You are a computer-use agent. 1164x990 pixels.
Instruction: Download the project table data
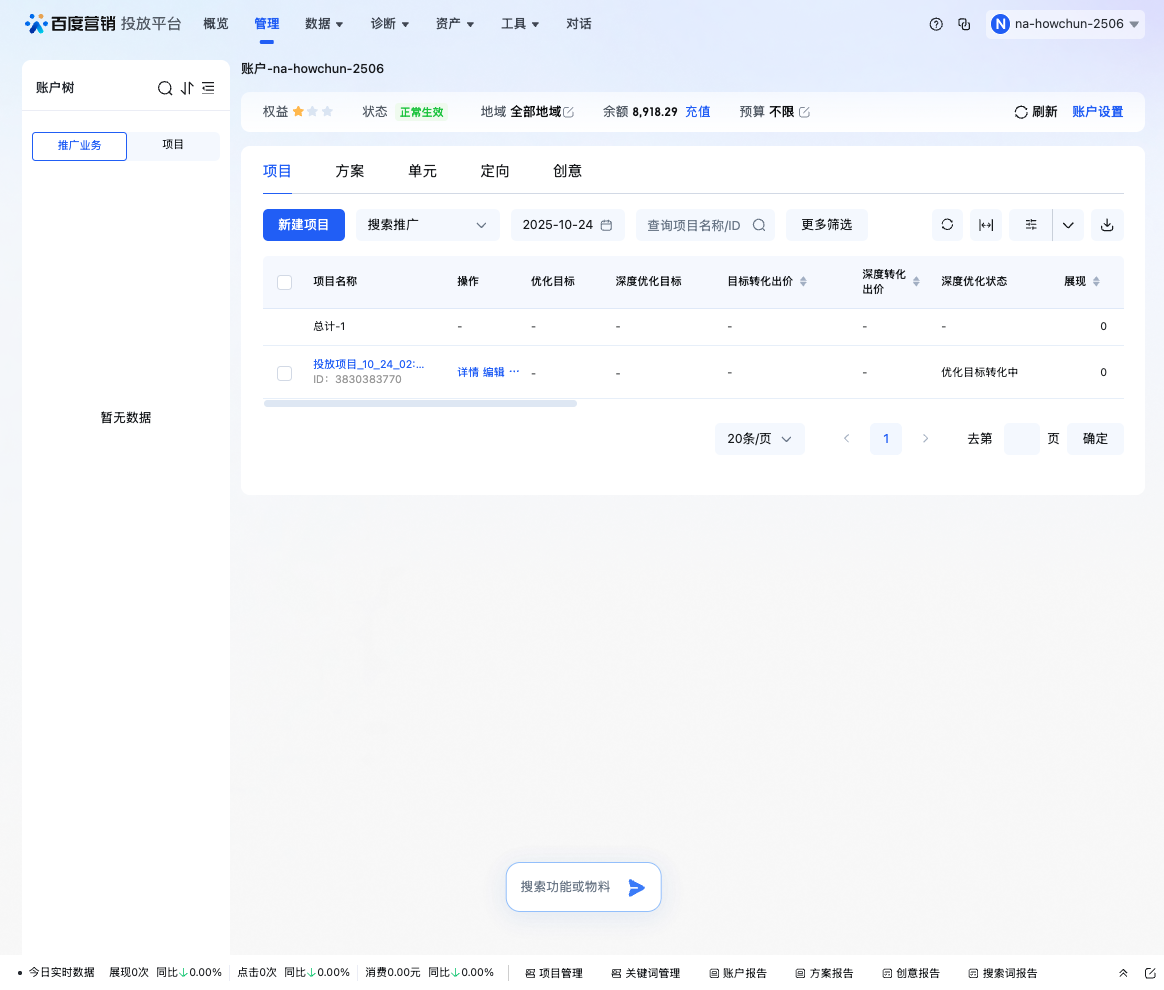click(1107, 225)
